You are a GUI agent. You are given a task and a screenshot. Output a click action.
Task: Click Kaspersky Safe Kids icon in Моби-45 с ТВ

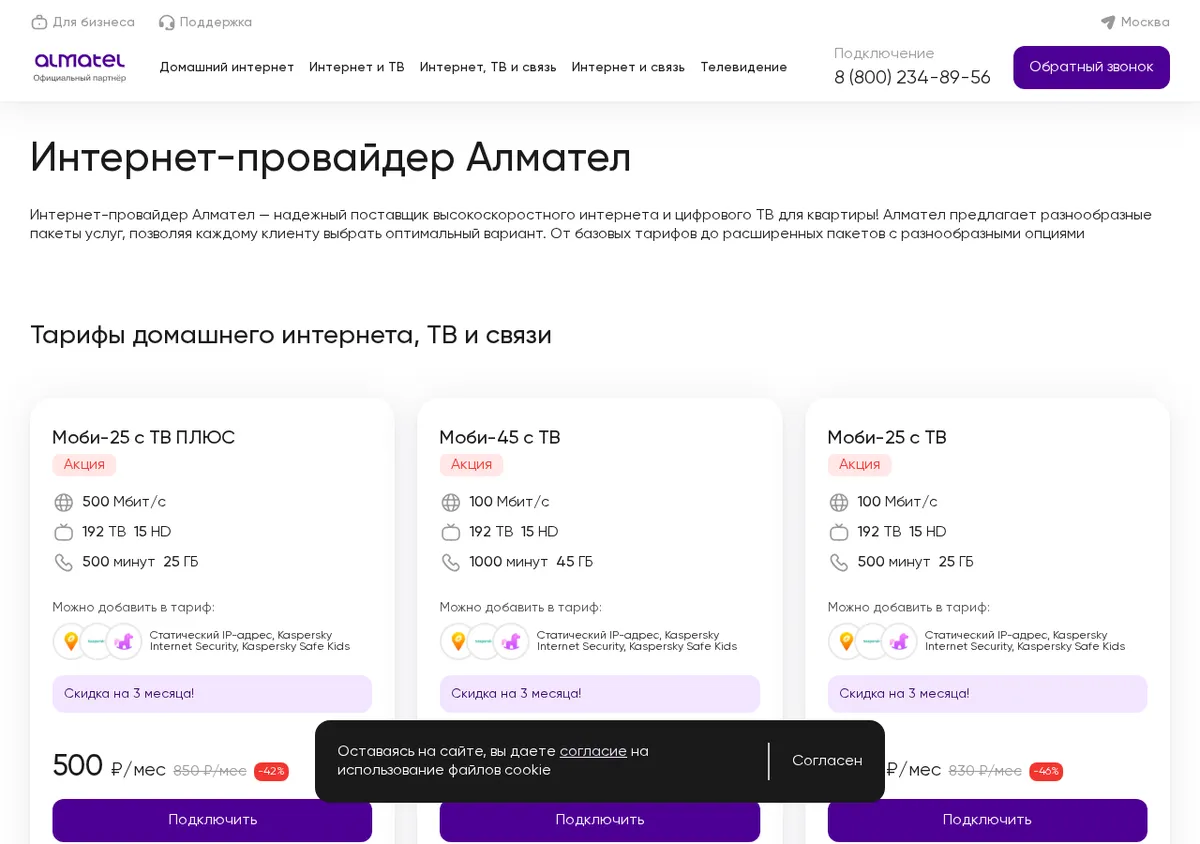coord(511,641)
